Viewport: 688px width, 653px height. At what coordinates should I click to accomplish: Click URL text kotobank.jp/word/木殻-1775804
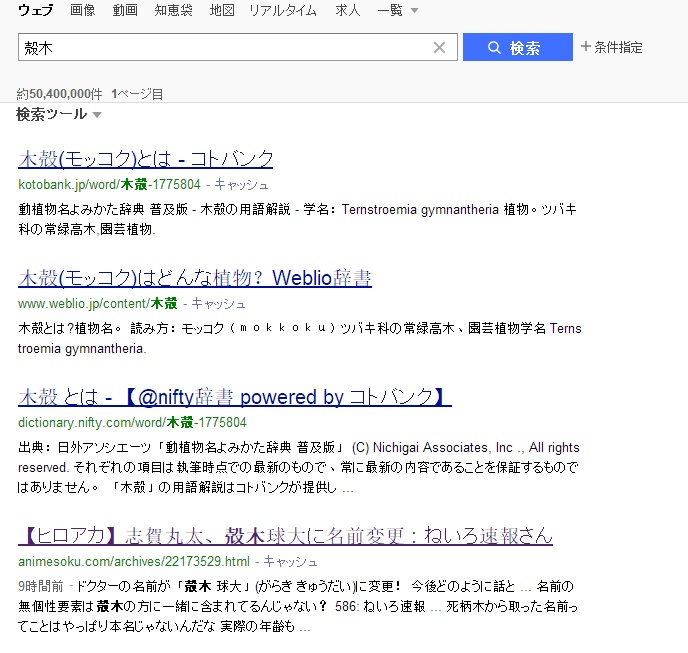point(109,185)
